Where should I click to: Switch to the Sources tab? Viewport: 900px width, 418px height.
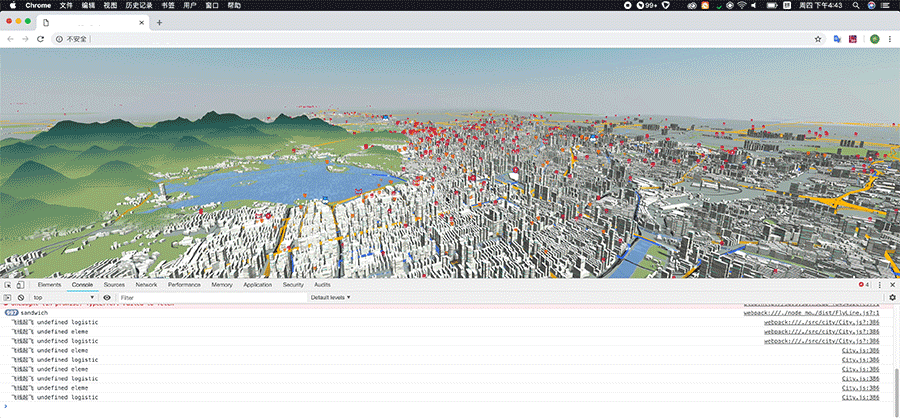(114, 285)
